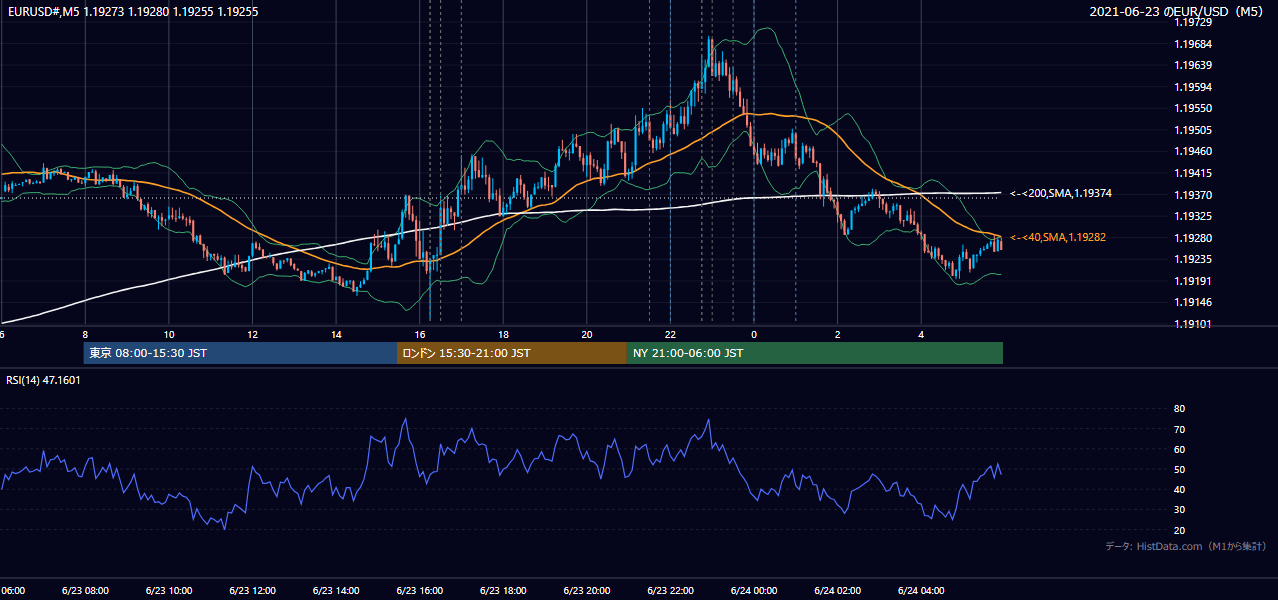Click price axis value 1.19235
The height and width of the screenshot is (600, 1278).
click(x=1192, y=259)
